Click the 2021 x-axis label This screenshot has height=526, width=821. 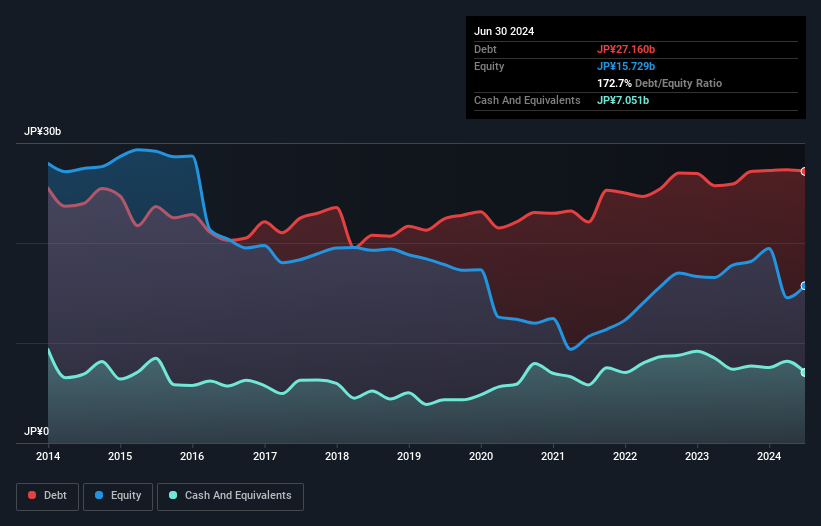(553, 456)
